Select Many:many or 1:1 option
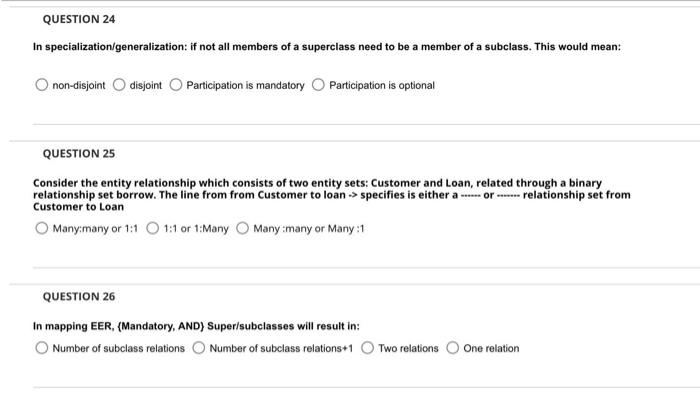 pyautogui.click(x=42, y=228)
